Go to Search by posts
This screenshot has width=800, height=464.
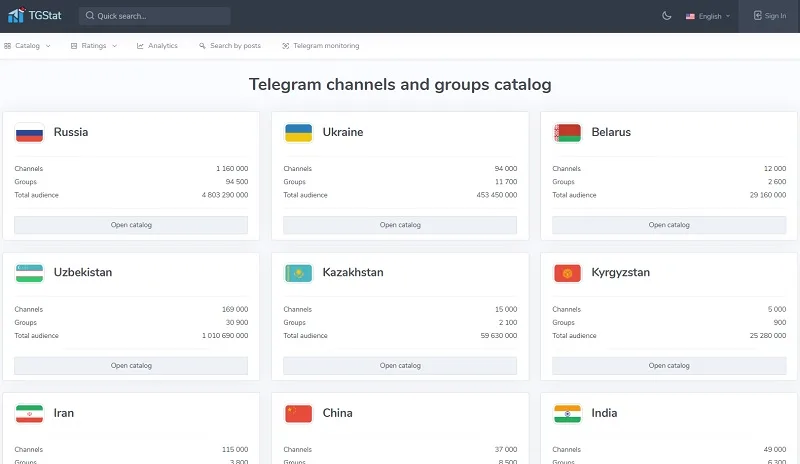[230, 46]
